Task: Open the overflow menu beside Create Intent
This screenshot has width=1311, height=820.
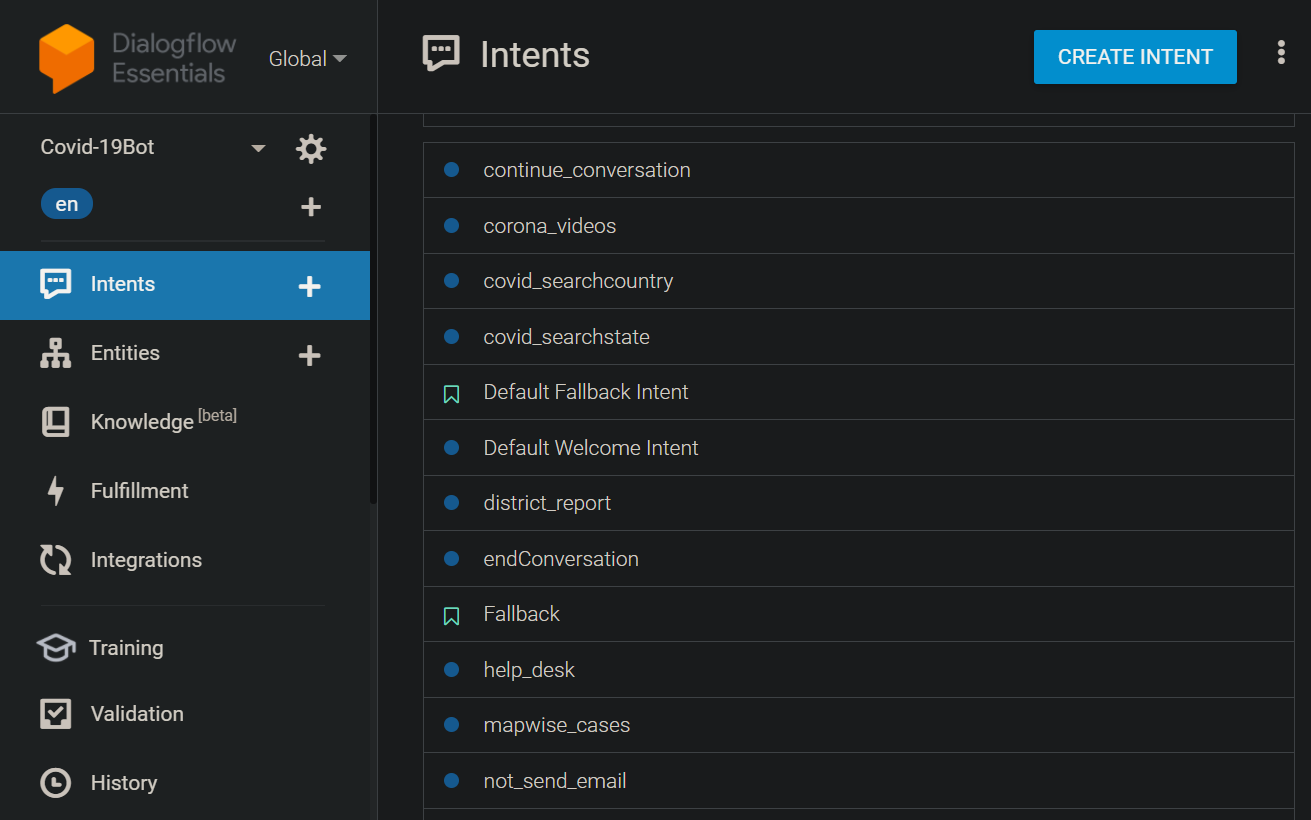Action: 1281,52
